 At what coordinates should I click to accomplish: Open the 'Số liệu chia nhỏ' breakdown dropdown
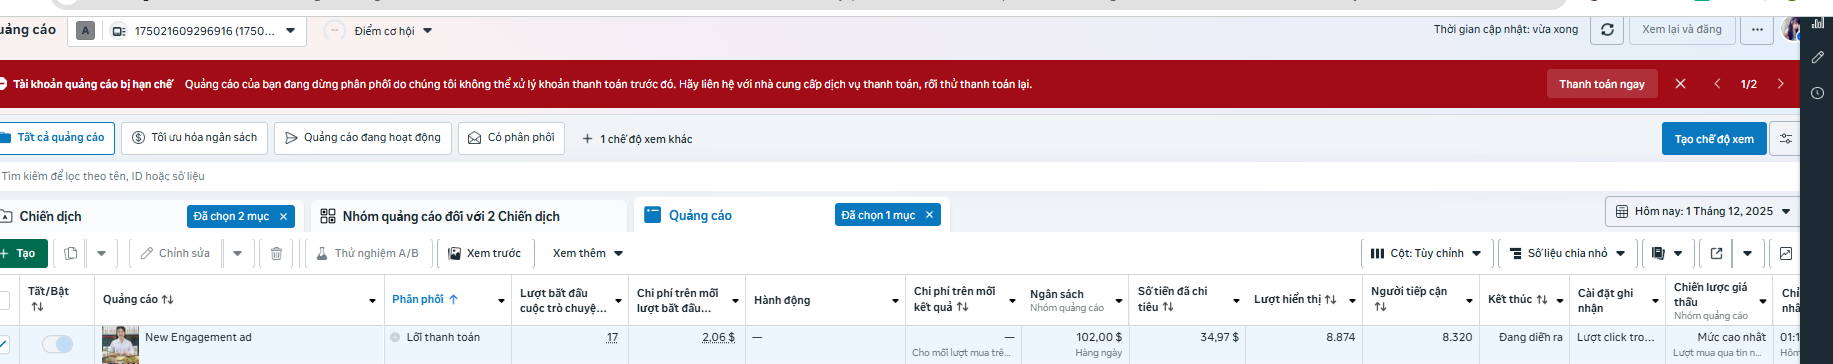point(1567,253)
